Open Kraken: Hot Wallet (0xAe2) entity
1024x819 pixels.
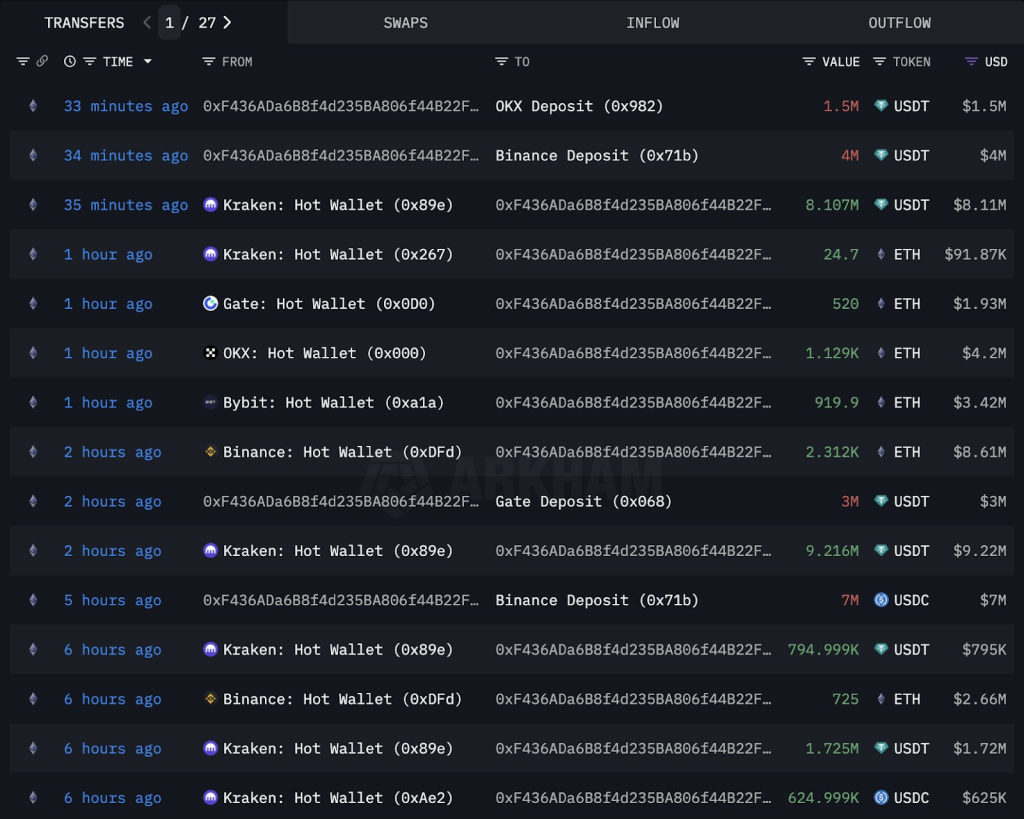pos(338,798)
